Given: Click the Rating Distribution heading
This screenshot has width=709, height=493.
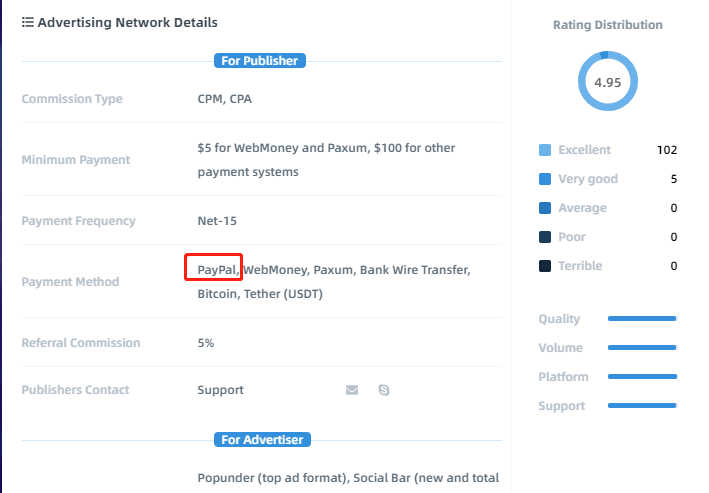Looking at the screenshot, I should pos(608,25).
